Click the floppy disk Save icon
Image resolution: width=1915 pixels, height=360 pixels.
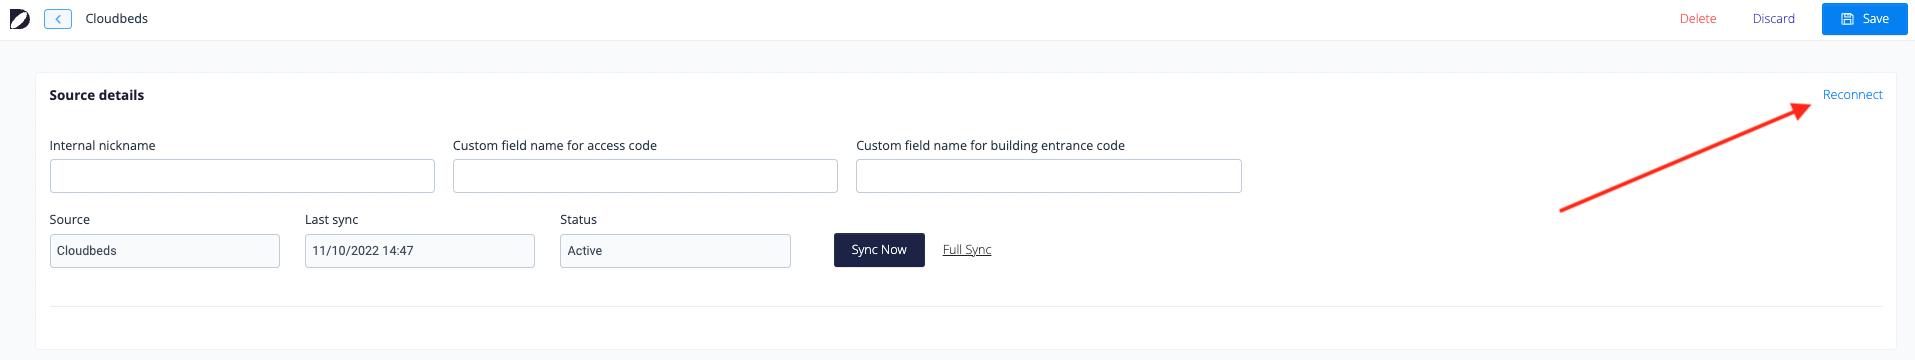[x=1847, y=19]
